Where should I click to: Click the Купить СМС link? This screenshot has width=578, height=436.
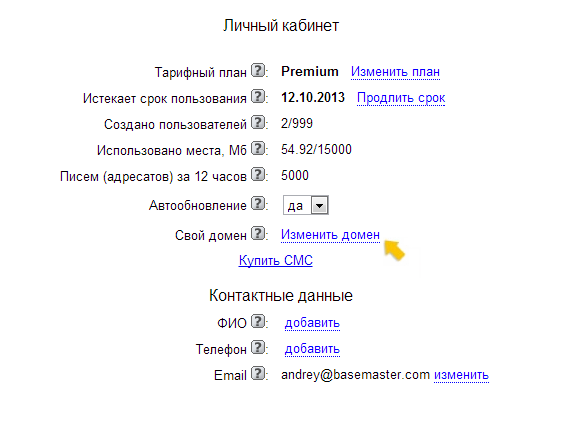tap(276, 261)
